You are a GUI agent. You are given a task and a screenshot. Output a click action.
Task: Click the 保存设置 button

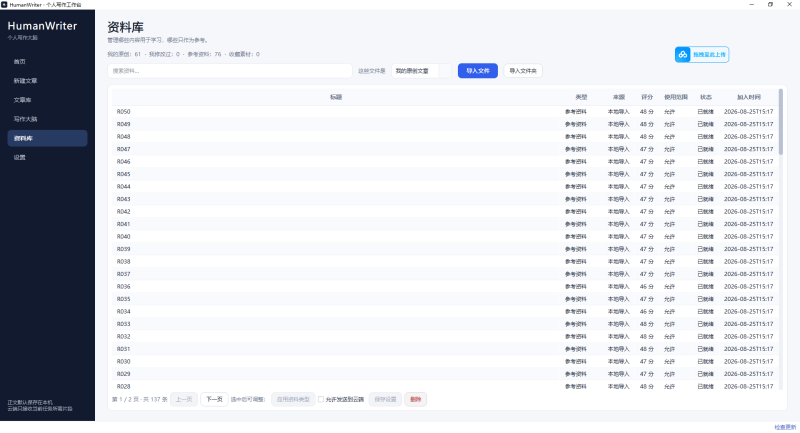(385, 399)
